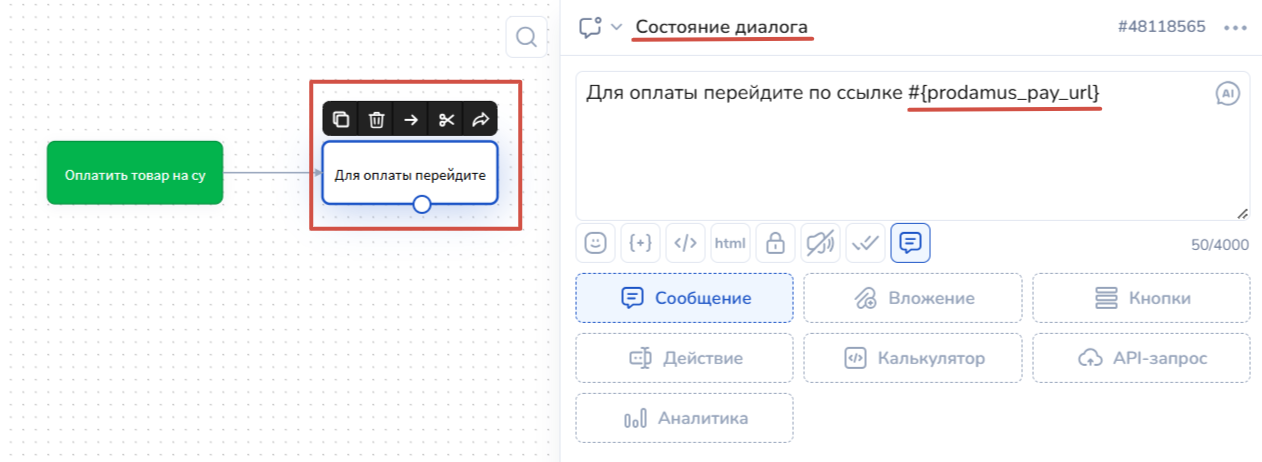Image resolution: width=1262 pixels, height=462 pixels.
Task: Open canvas search with the magnifier icon
Action: click(526, 38)
